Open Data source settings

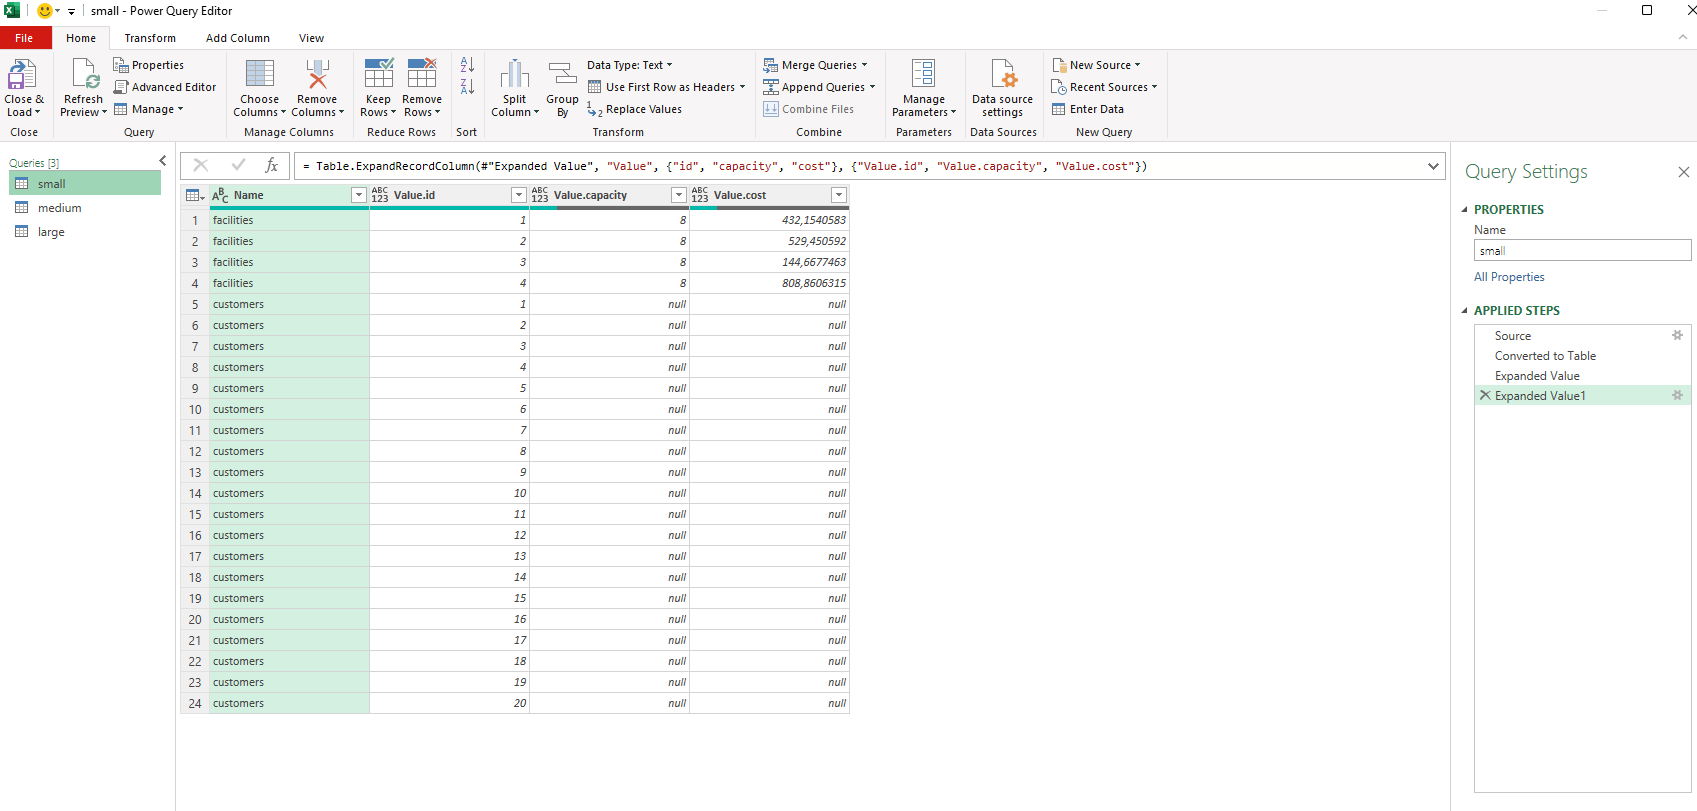point(1002,88)
